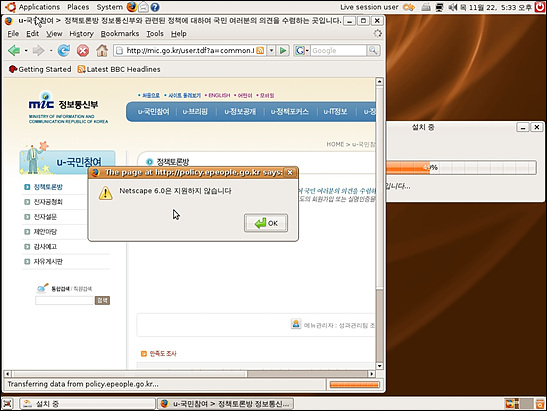Open the Tools menu
Viewport: 547px width, 411px height.
(x=155, y=33)
